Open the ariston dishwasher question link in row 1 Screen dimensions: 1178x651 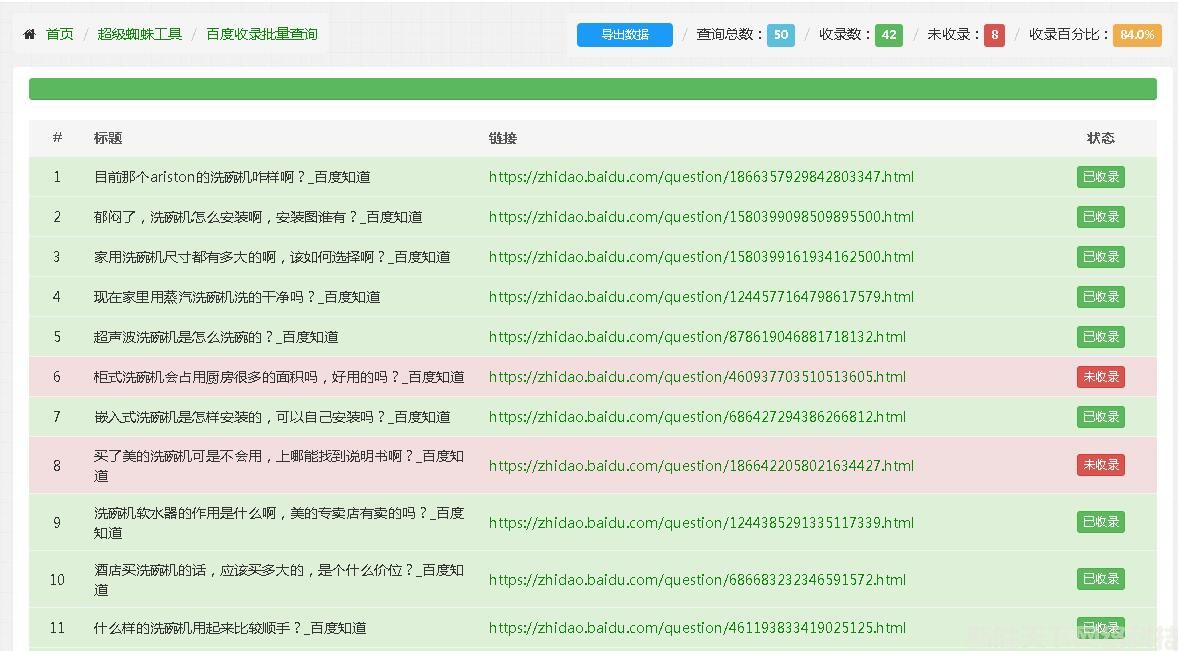point(701,177)
